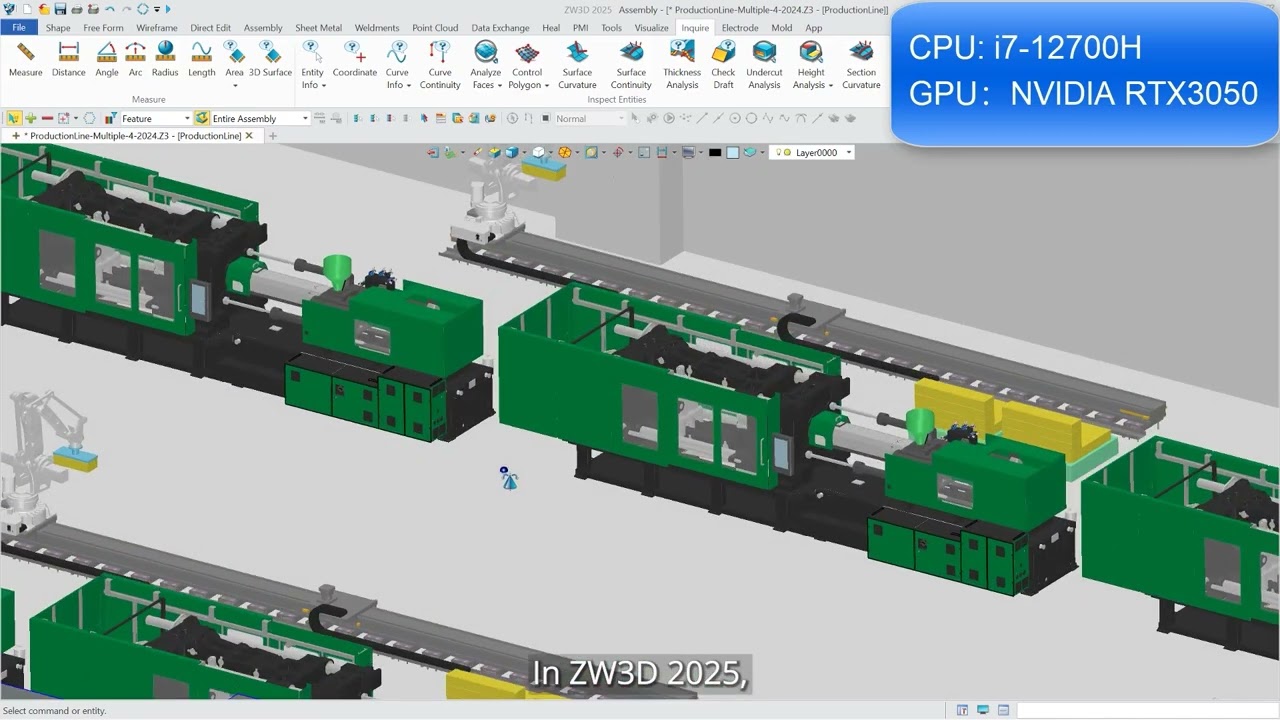The image size is (1280, 720).
Task: Launch Height Analysis
Action: pyautogui.click(x=811, y=65)
